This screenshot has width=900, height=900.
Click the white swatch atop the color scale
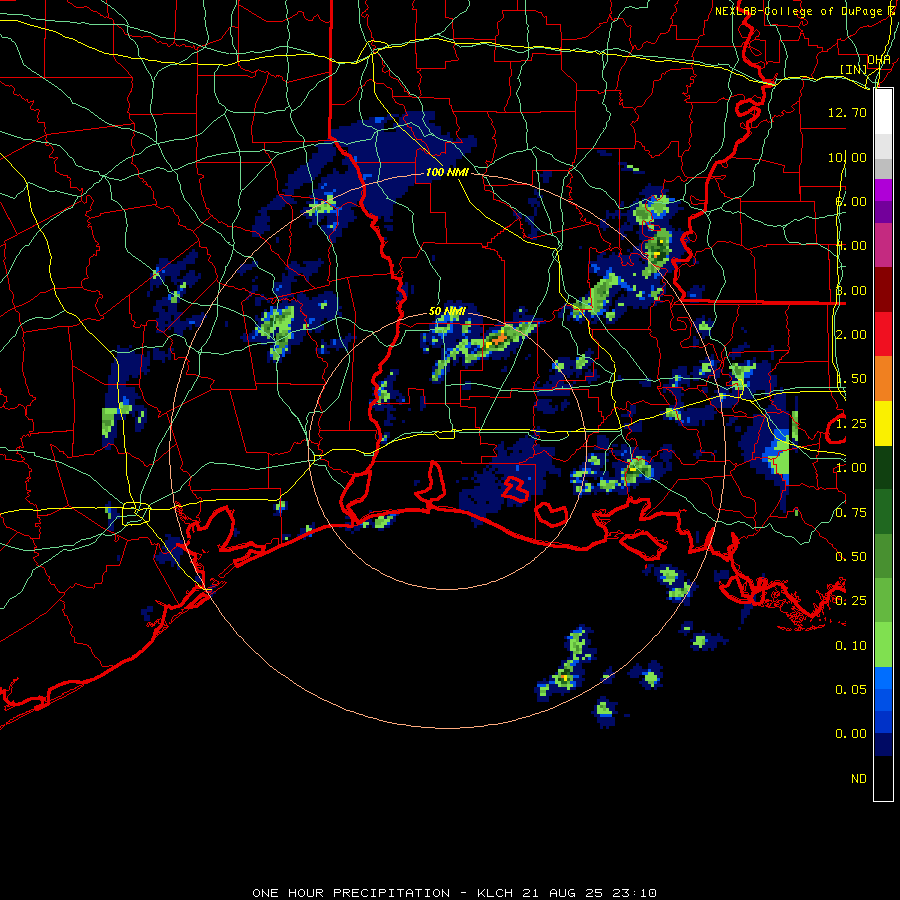click(x=883, y=112)
